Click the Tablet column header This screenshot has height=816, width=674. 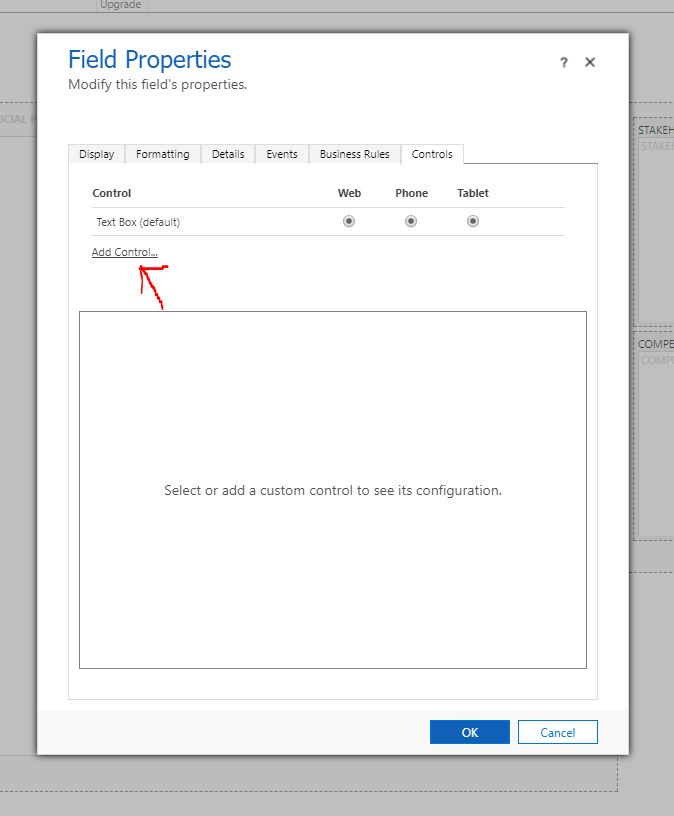(x=473, y=193)
